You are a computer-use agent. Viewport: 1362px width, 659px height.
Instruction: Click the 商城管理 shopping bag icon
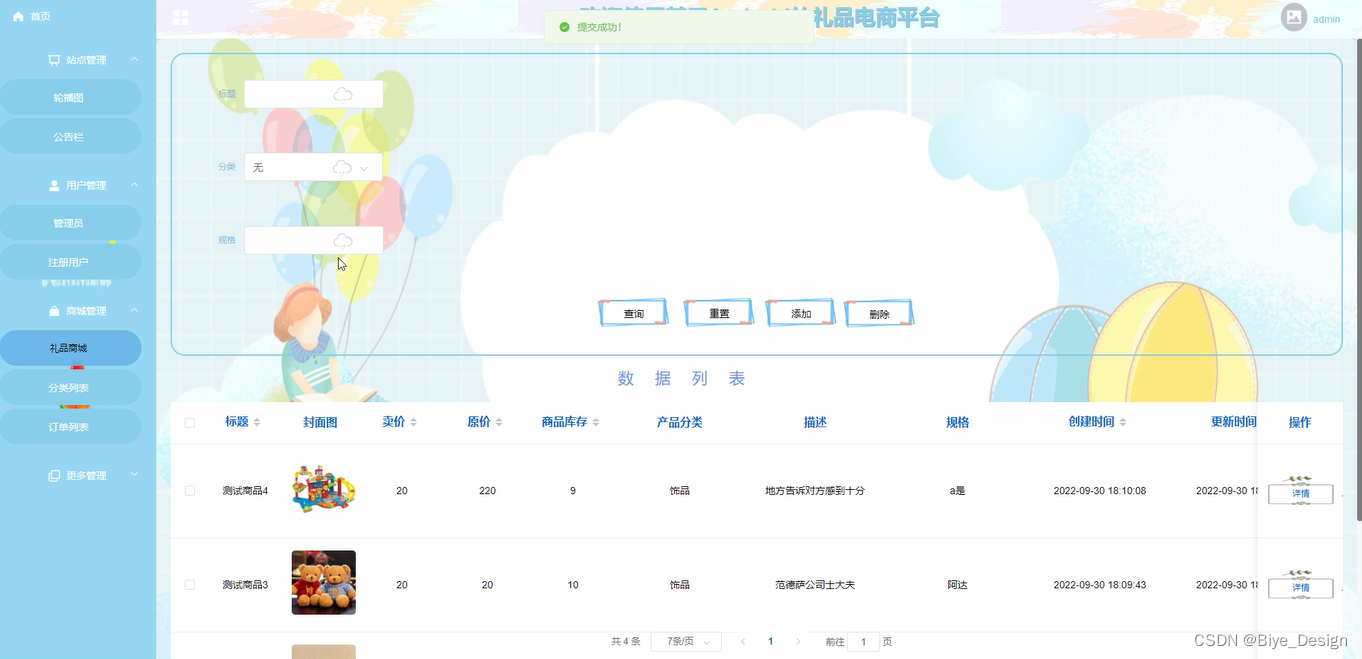pos(55,311)
